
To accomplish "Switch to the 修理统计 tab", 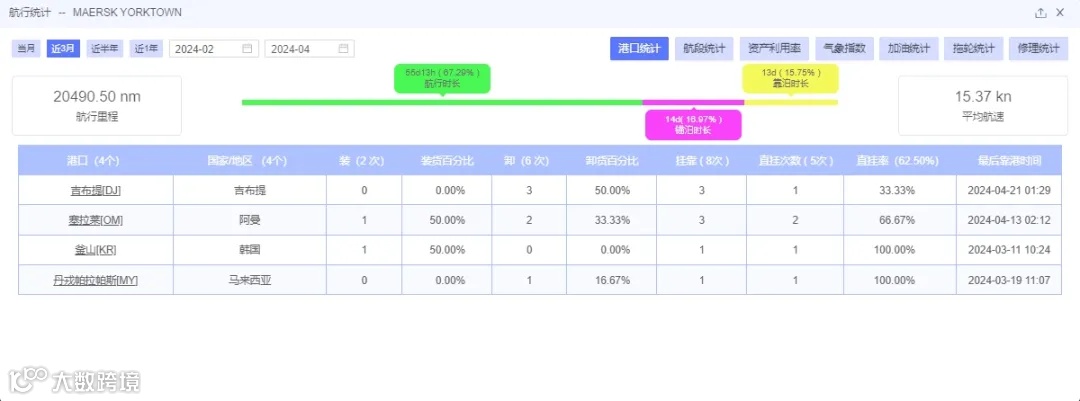I will (1038, 48).
